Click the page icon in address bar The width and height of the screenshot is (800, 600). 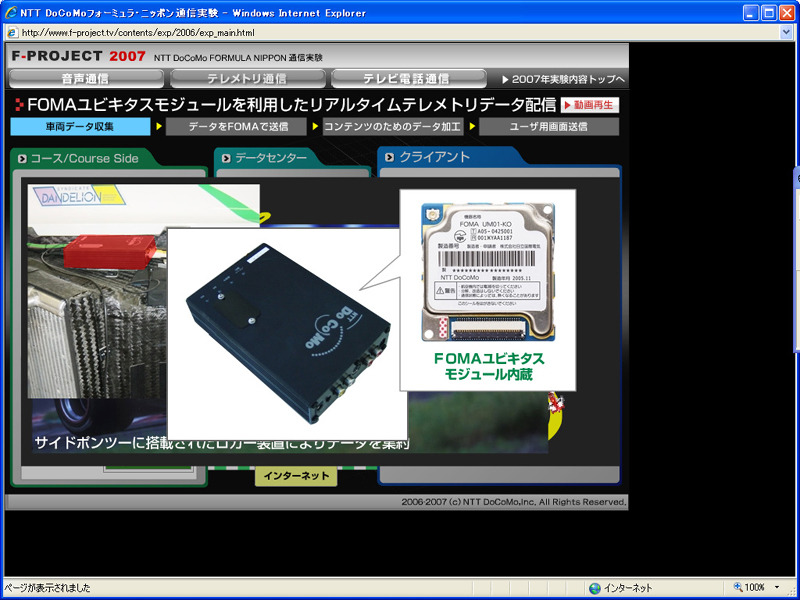coord(13,33)
